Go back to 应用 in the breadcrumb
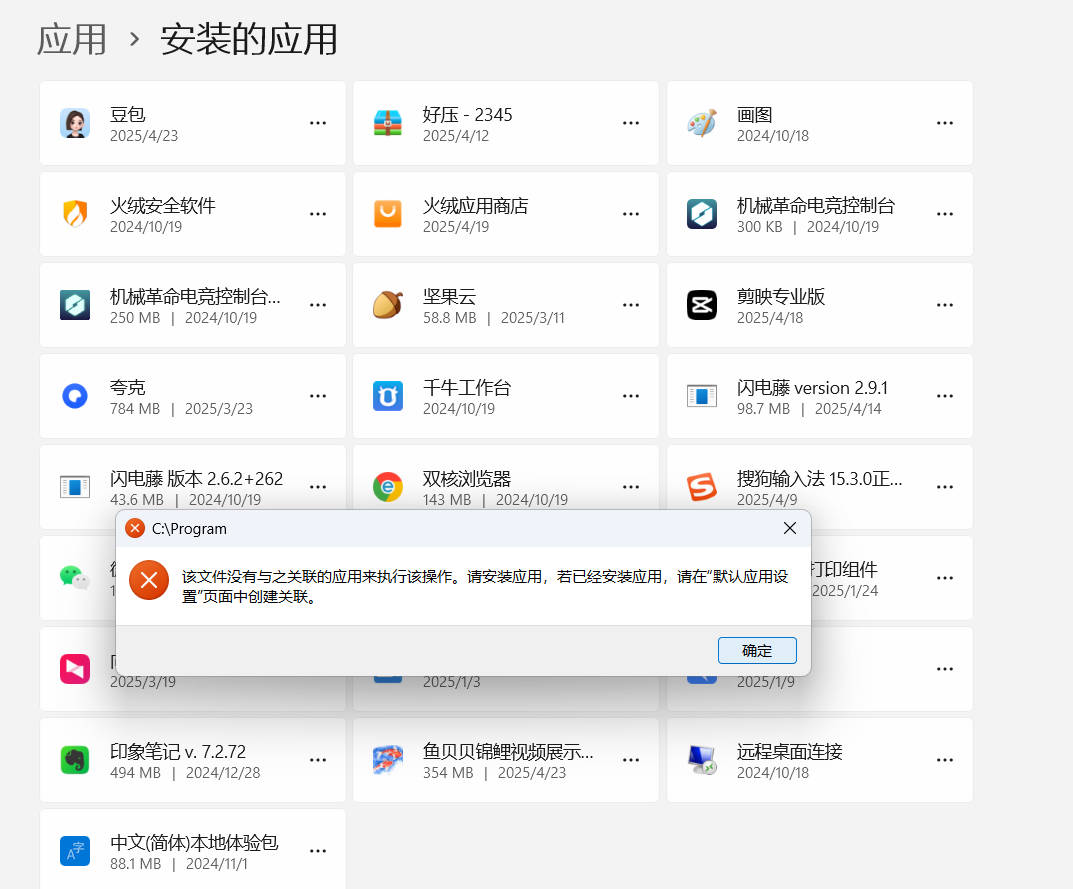This screenshot has width=1073, height=889. pyautogui.click(x=72, y=39)
